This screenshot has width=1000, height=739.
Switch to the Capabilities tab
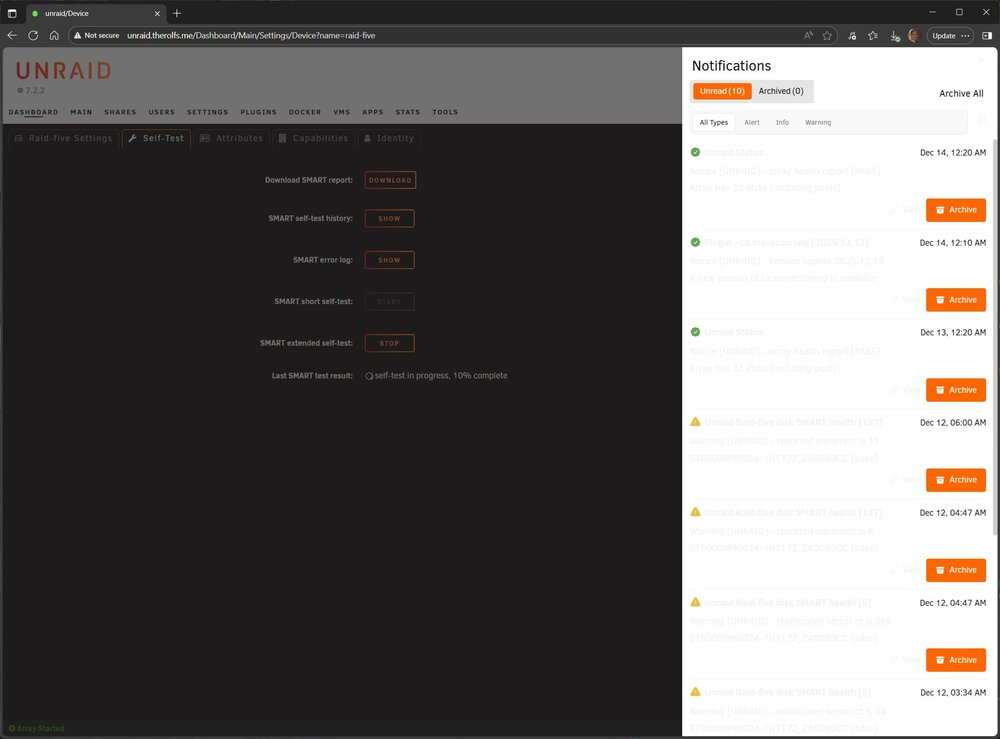(x=314, y=138)
